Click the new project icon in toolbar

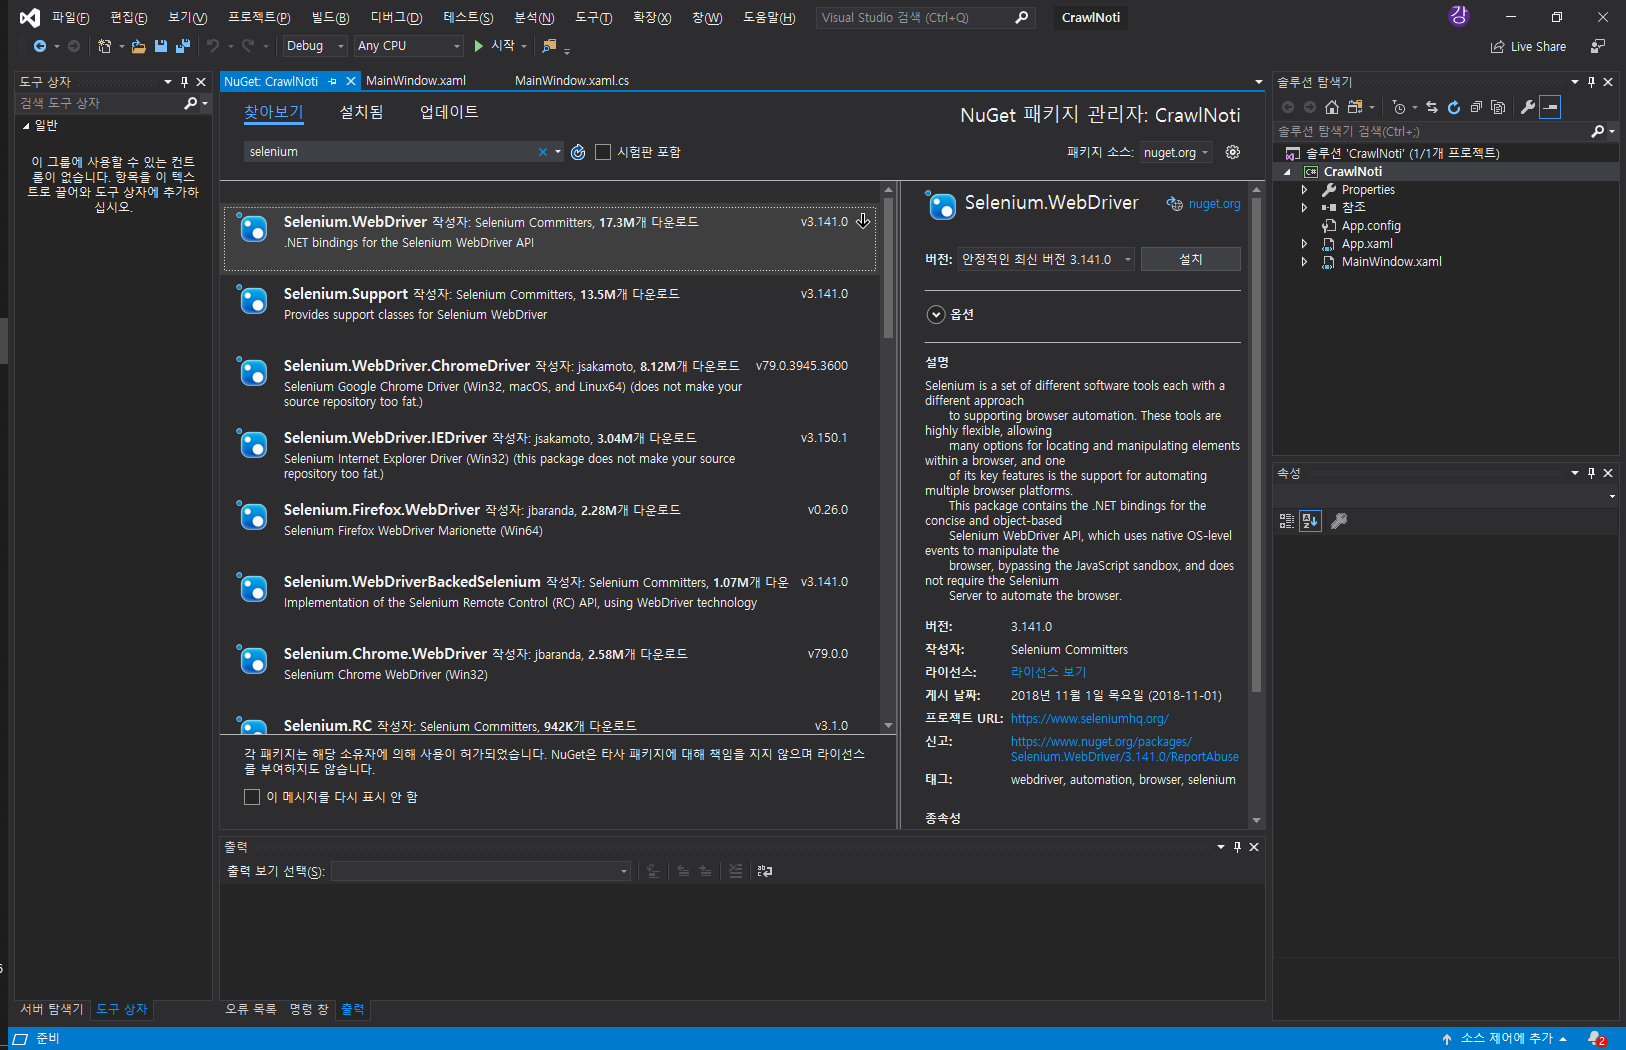click(104, 46)
